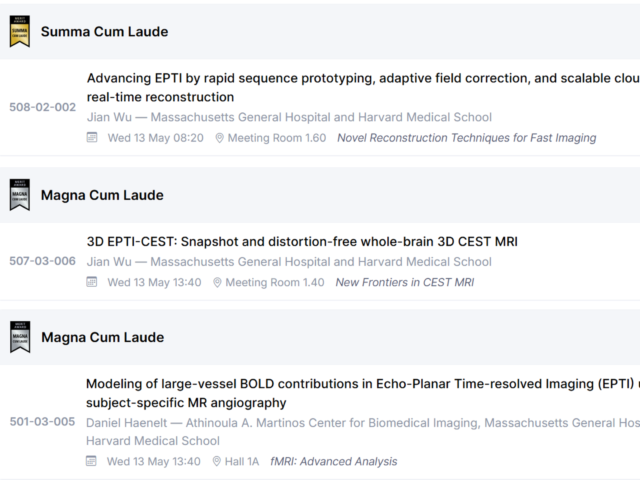Viewport: 640px width, 480px height.
Task: Open the Advancing EPTI abstract title
Action: (363, 87)
